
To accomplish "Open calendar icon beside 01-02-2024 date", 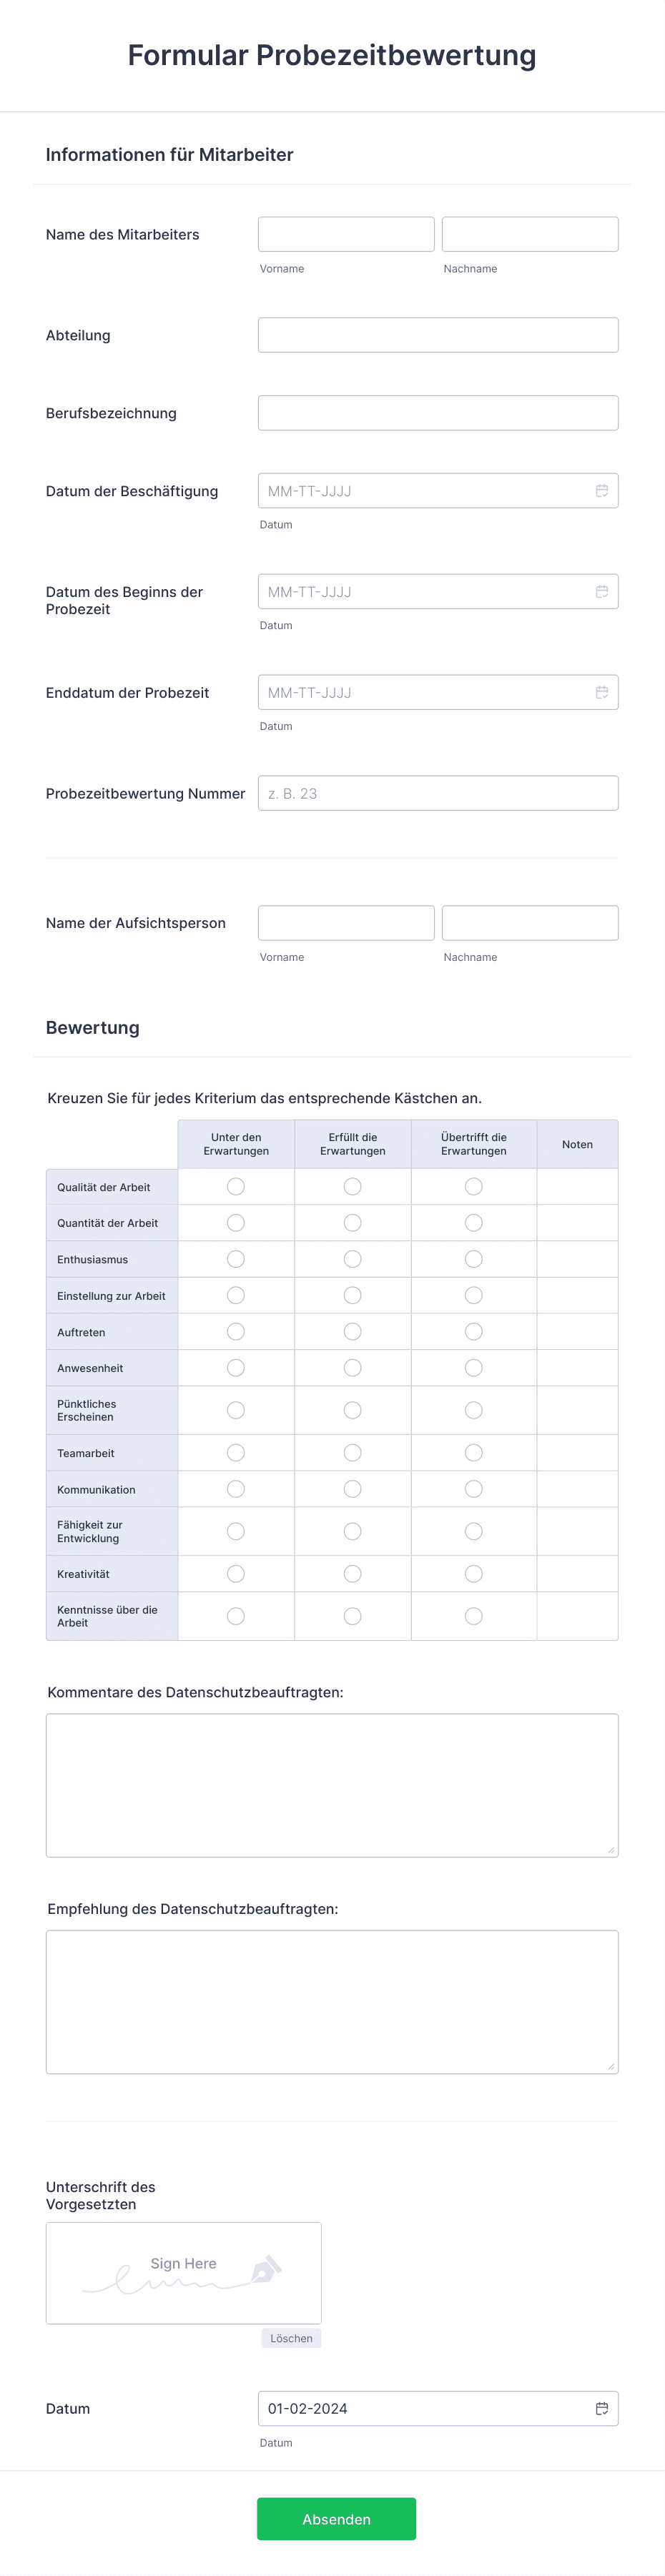I will coord(602,2409).
